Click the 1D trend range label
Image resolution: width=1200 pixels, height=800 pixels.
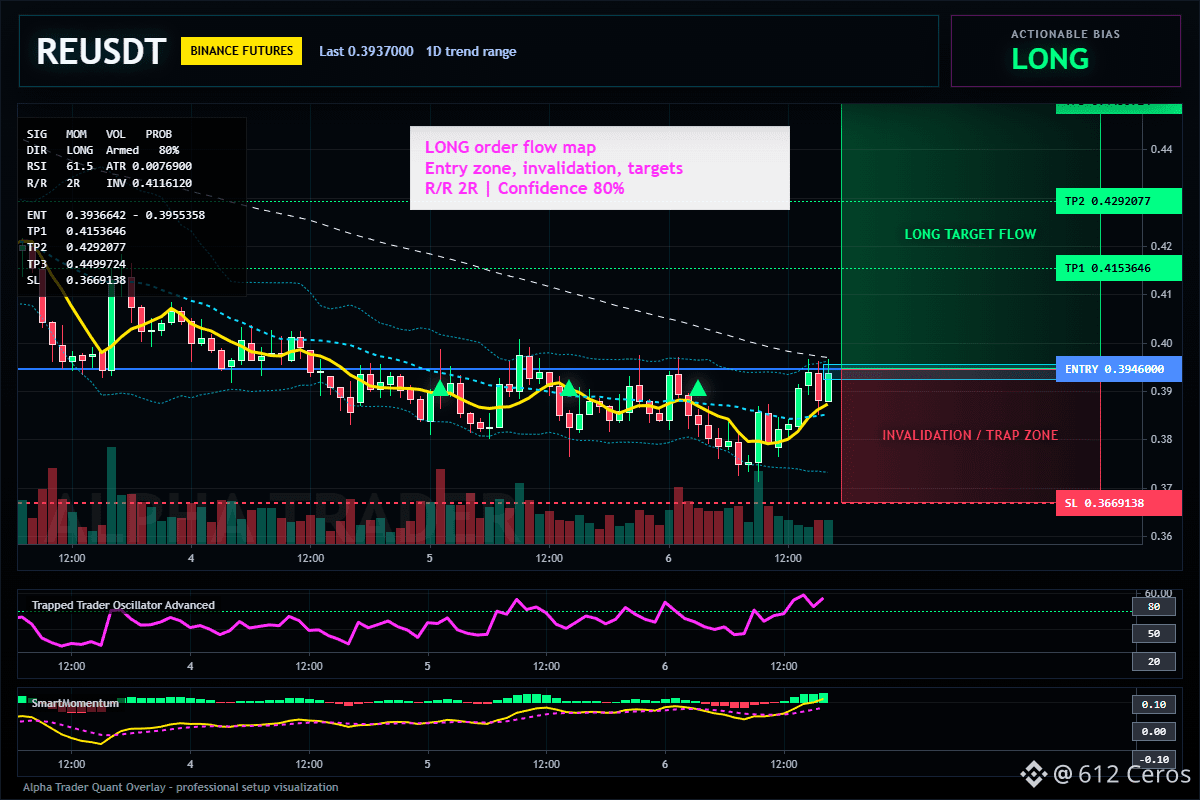pyautogui.click(x=471, y=51)
